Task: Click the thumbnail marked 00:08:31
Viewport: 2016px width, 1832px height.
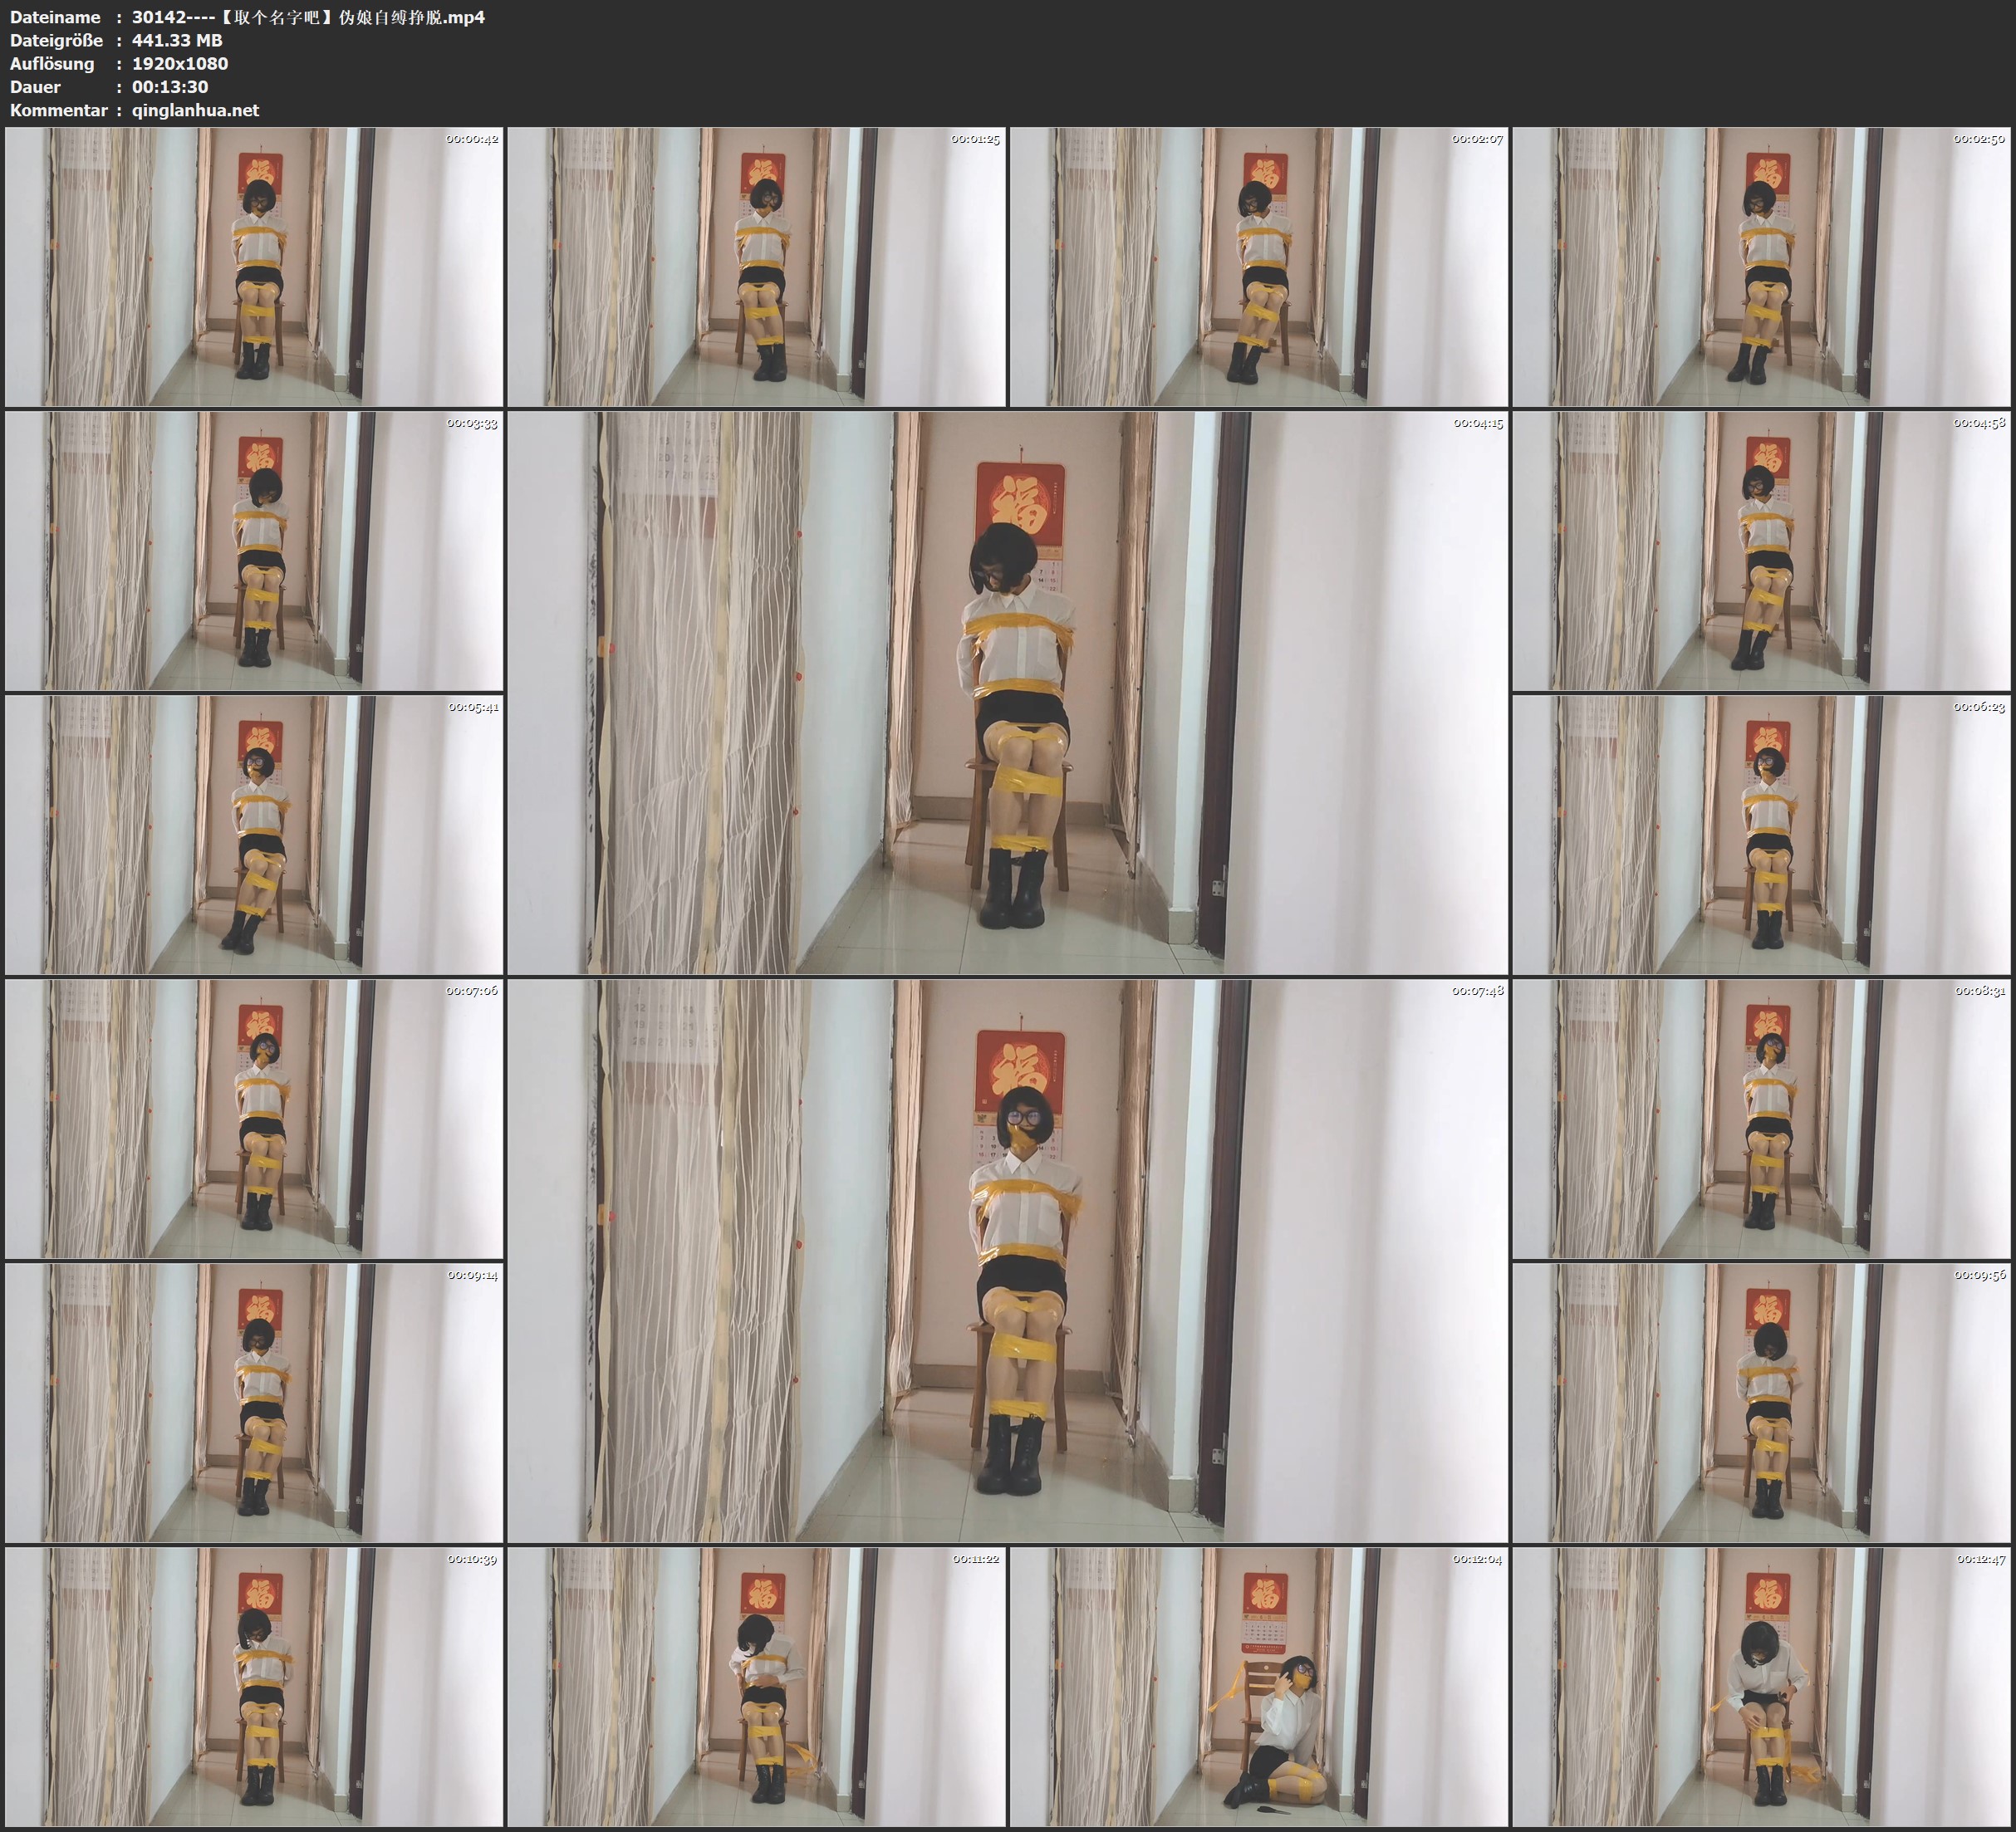Action: tap(1762, 1118)
